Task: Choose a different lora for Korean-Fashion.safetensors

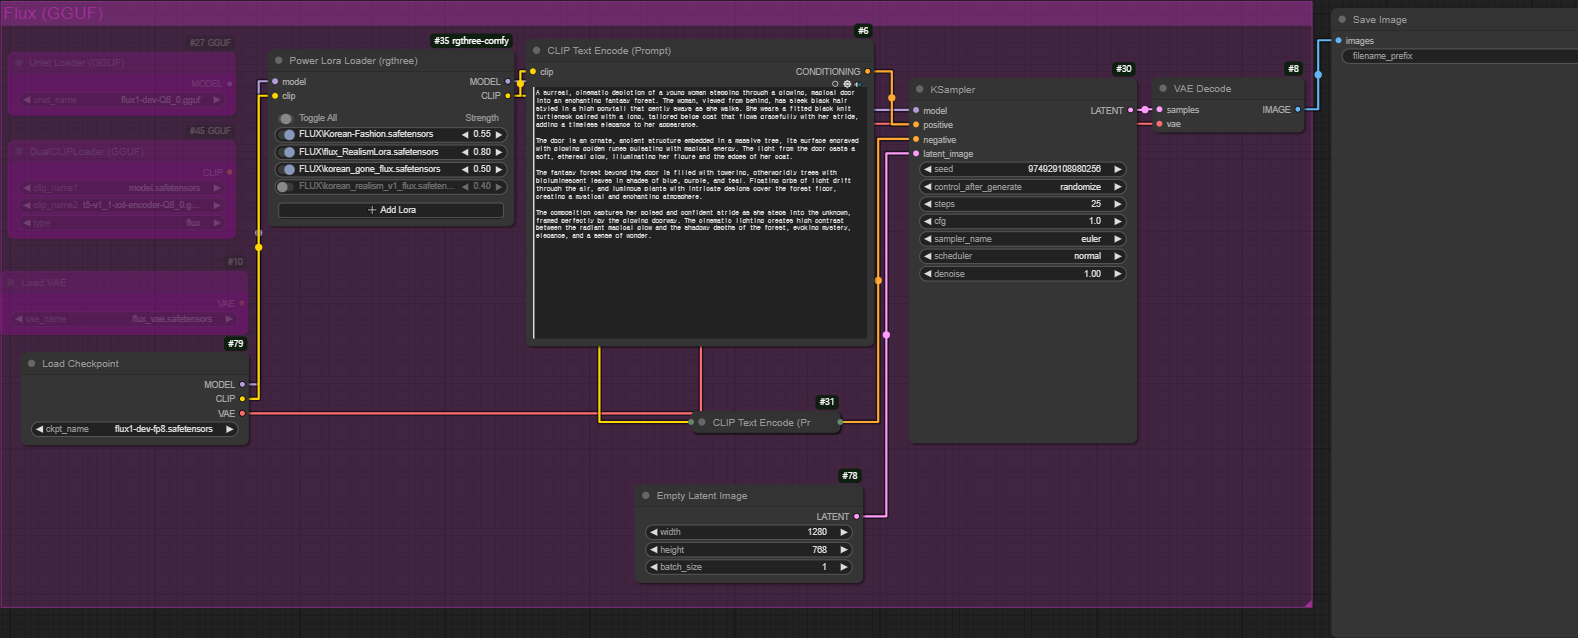Action: 366,134
